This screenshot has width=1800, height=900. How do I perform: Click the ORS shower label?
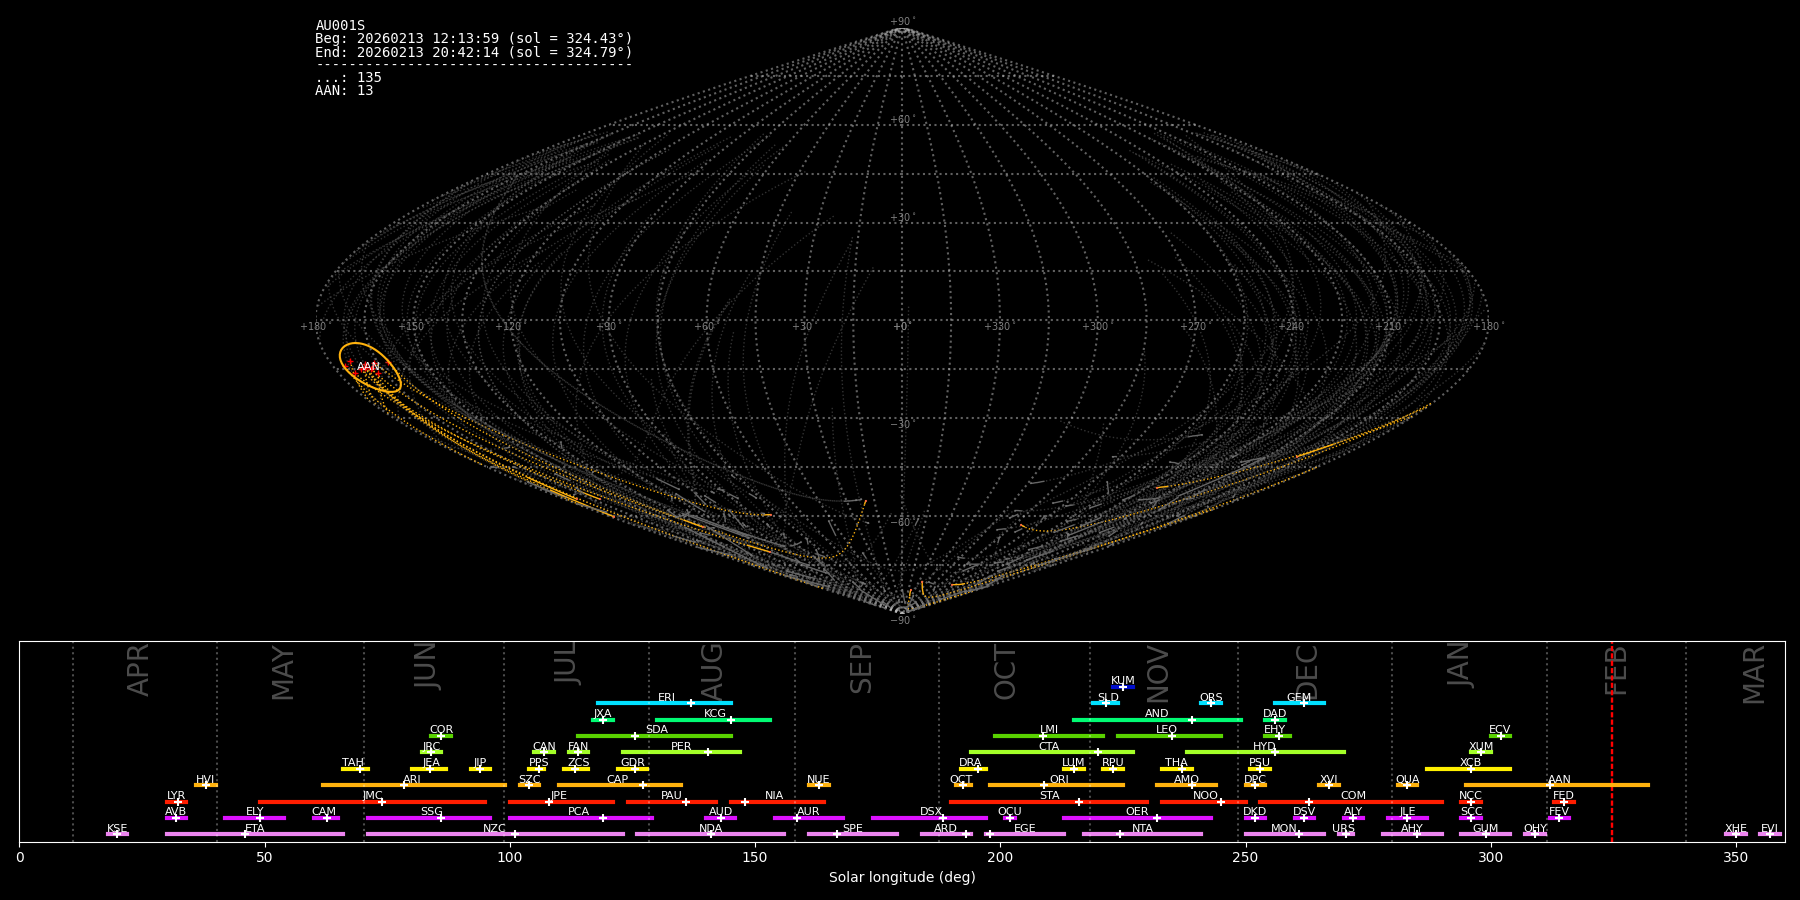(x=1211, y=698)
